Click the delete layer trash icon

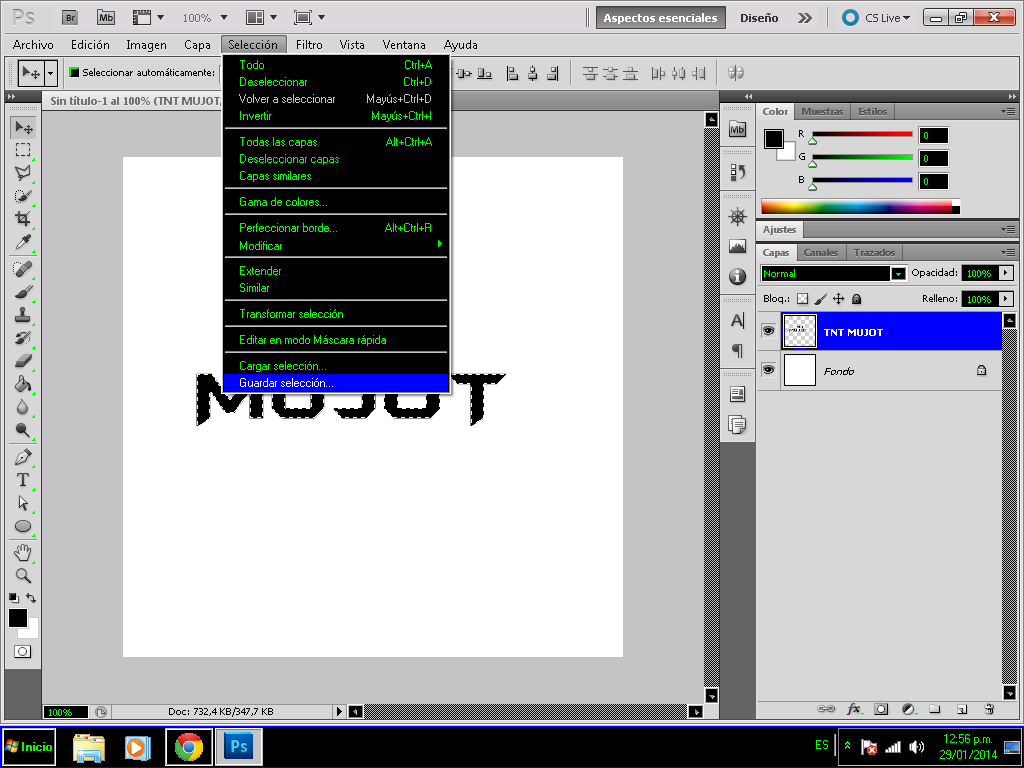989,709
